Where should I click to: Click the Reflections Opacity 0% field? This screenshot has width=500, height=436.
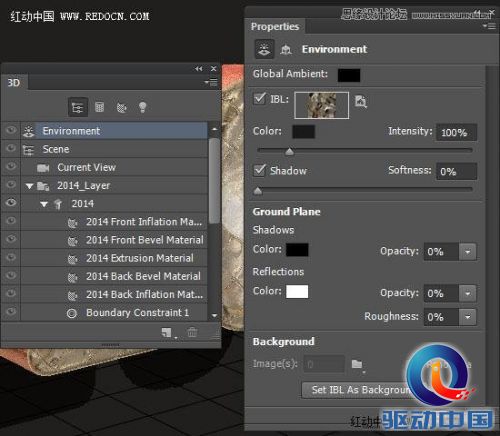tap(441, 294)
